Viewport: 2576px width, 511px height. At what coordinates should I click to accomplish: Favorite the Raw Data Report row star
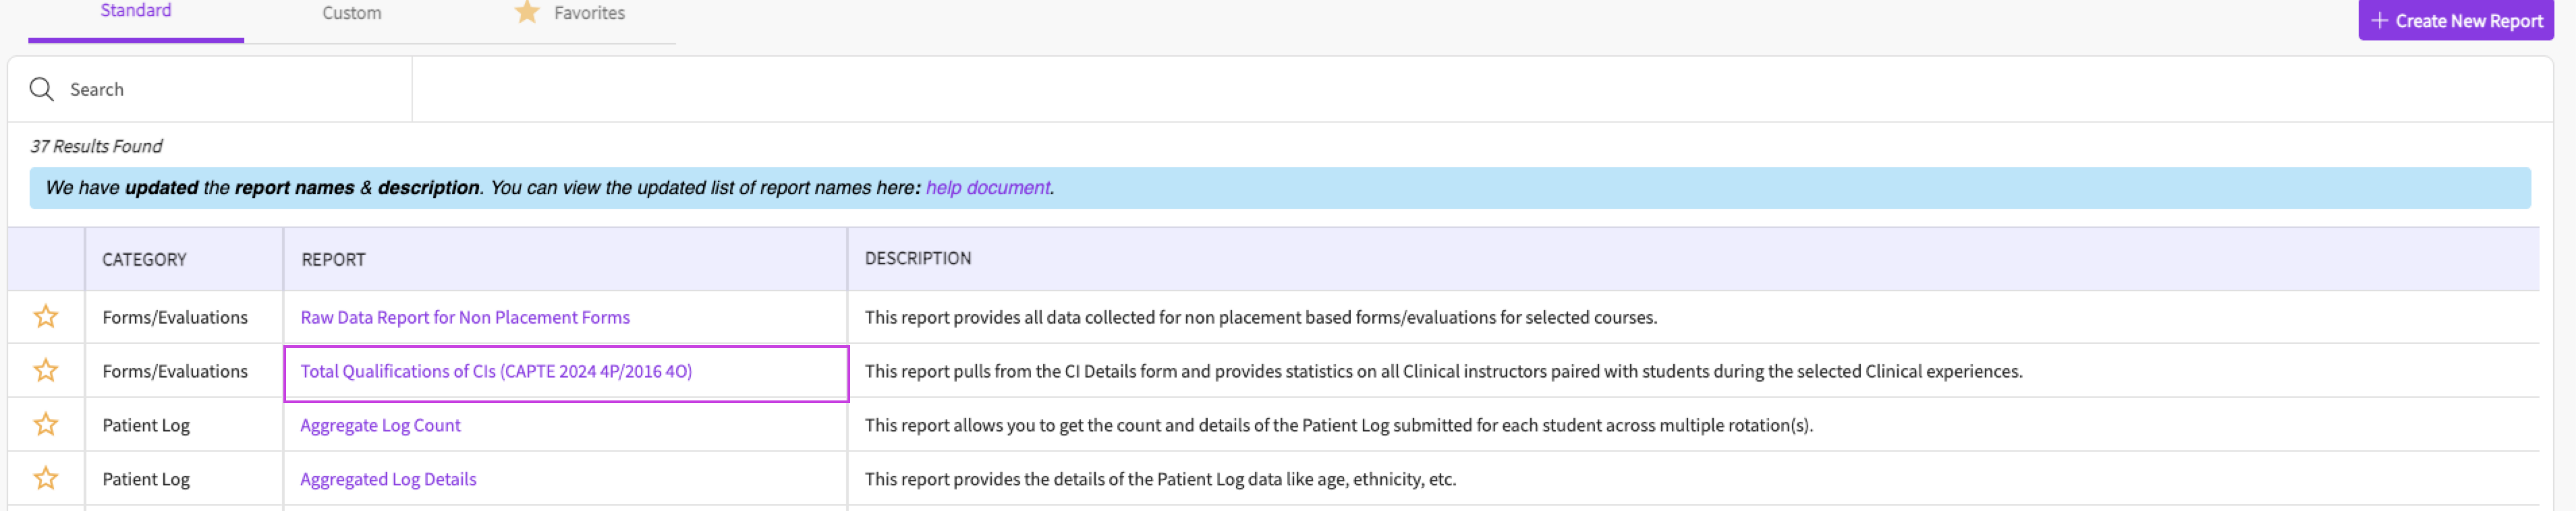coord(46,317)
